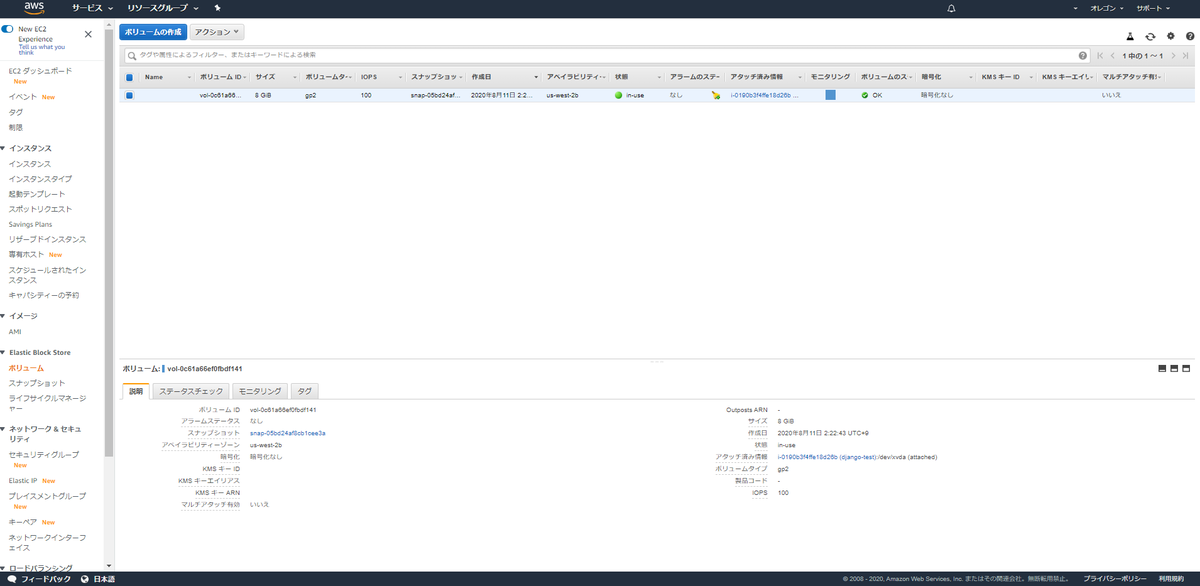The image size is (1200, 586).
Task: Go to first page of results
Action: click(1100, 55)
